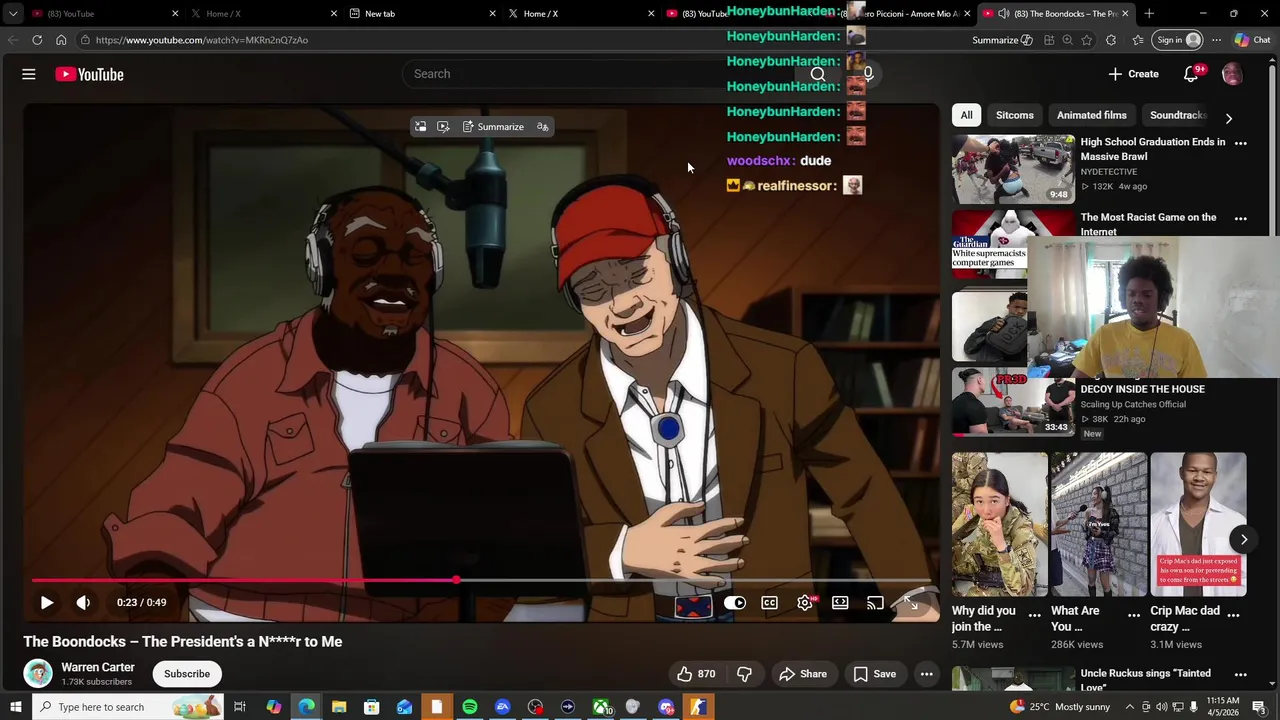Select the All filter chip
Screen dimensions: 1280x720
coord(967,115)
